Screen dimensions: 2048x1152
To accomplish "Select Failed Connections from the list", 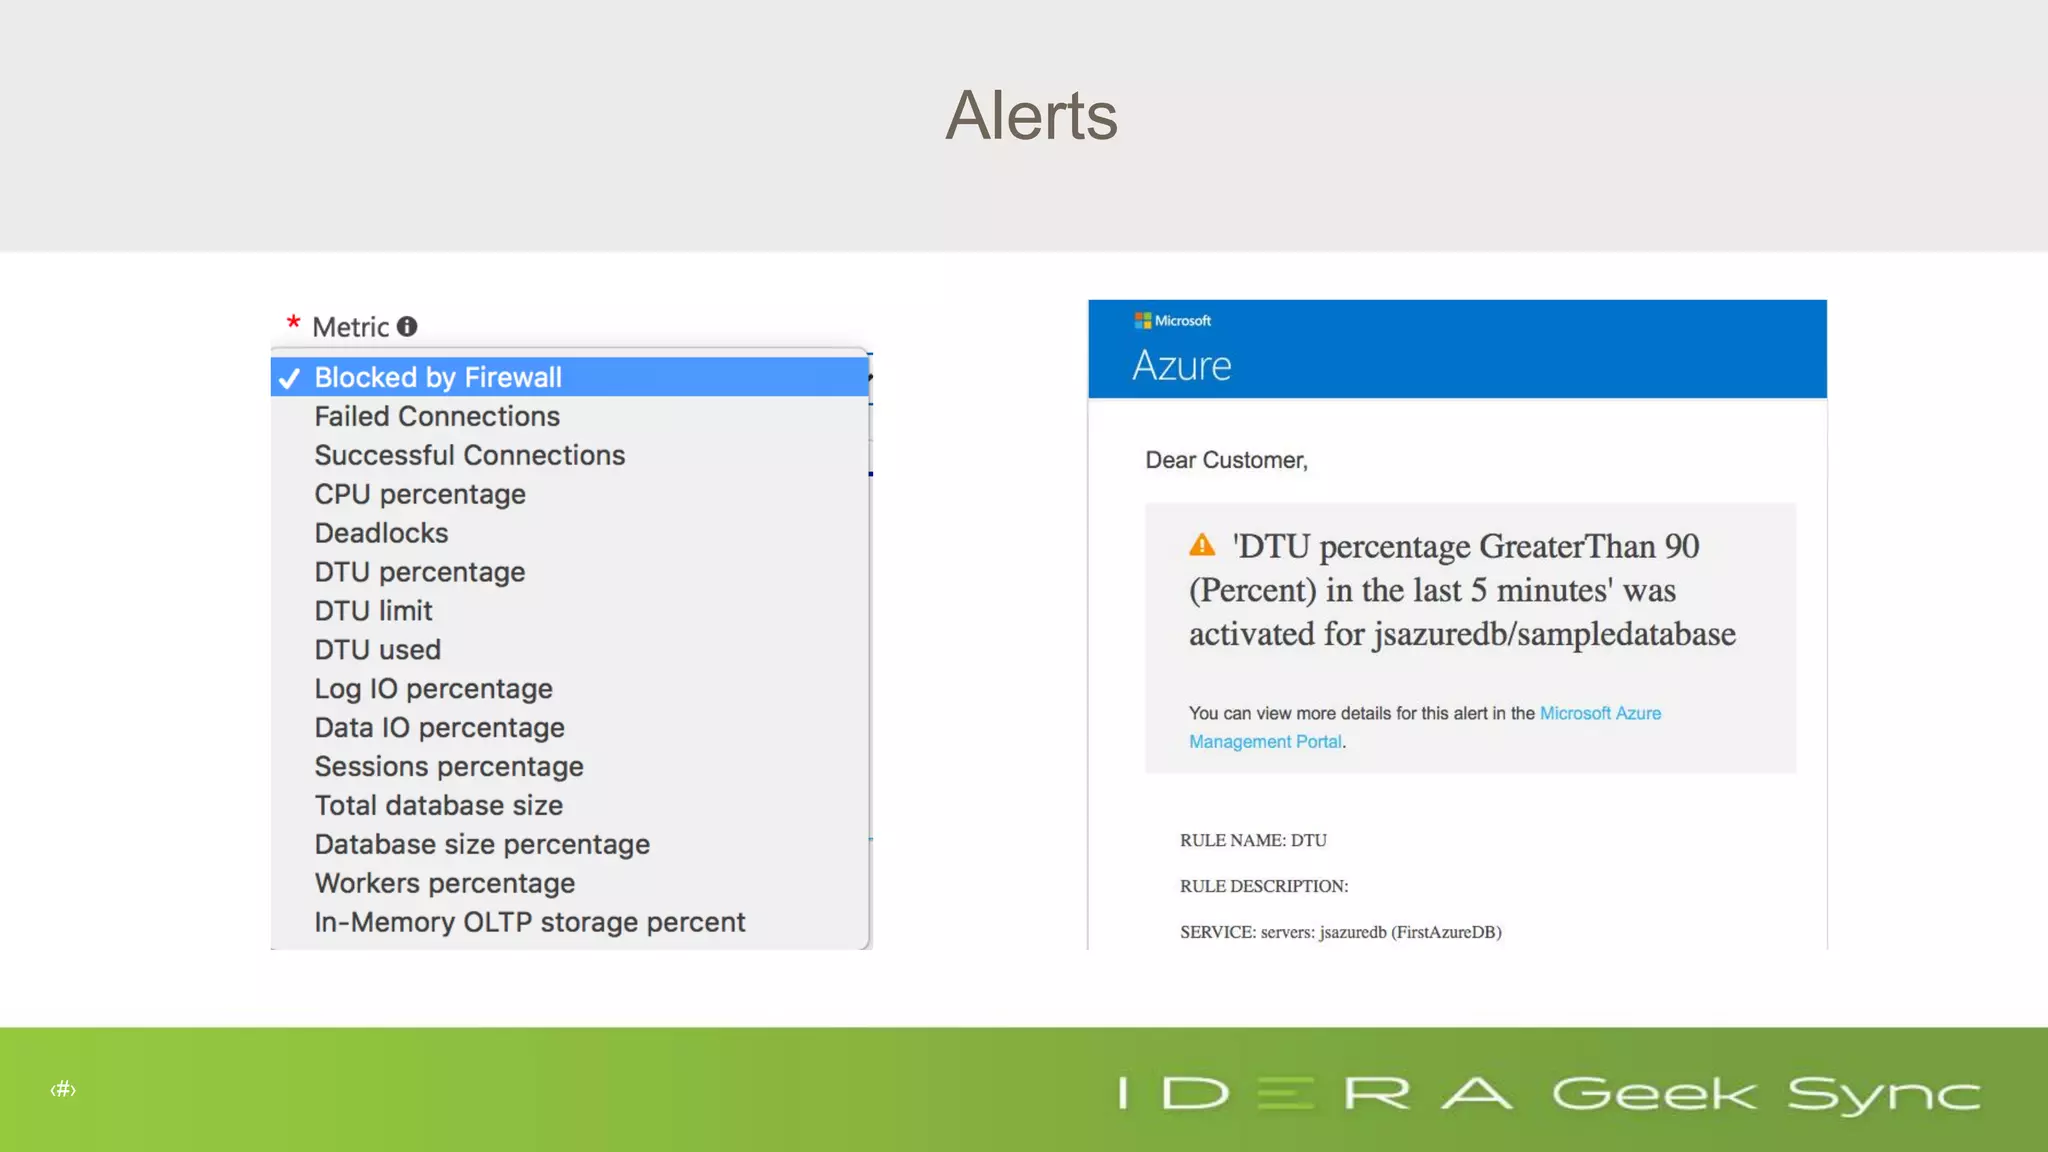I will [x=570, y=416].
